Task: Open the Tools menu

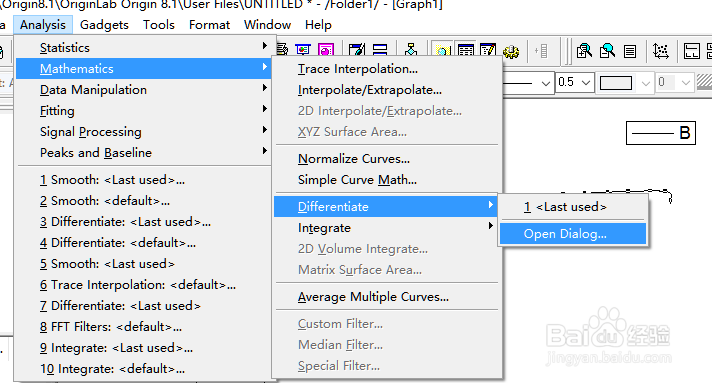Action: [x=158, y=25]
